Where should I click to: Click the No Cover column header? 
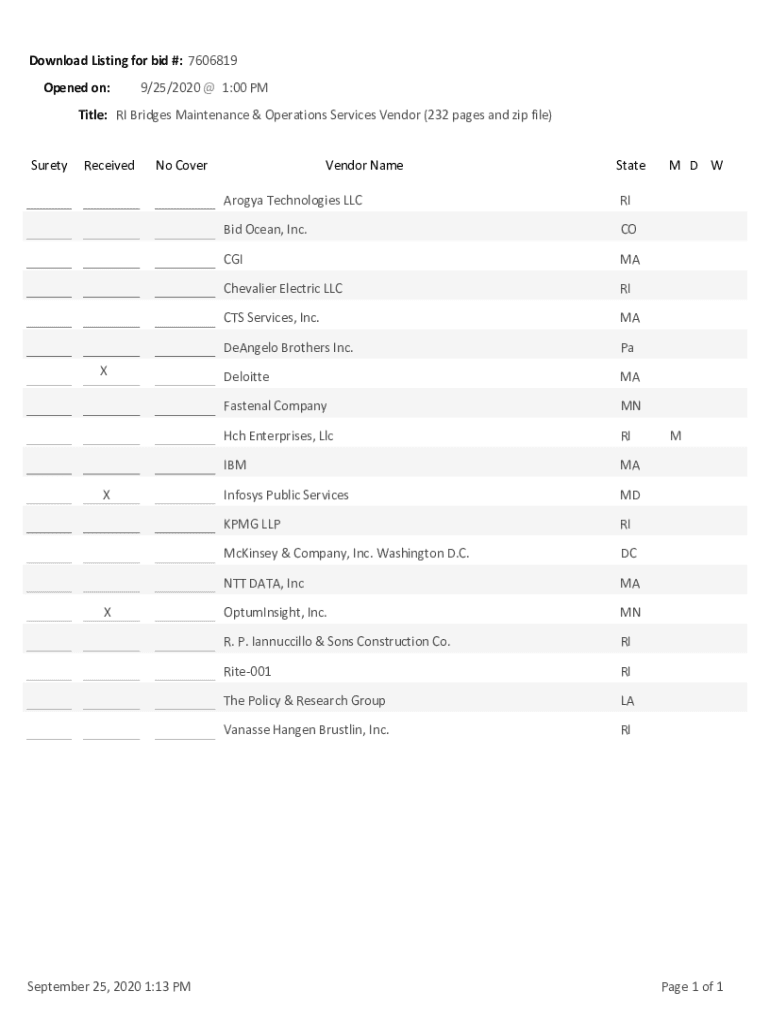coord(182,165)
